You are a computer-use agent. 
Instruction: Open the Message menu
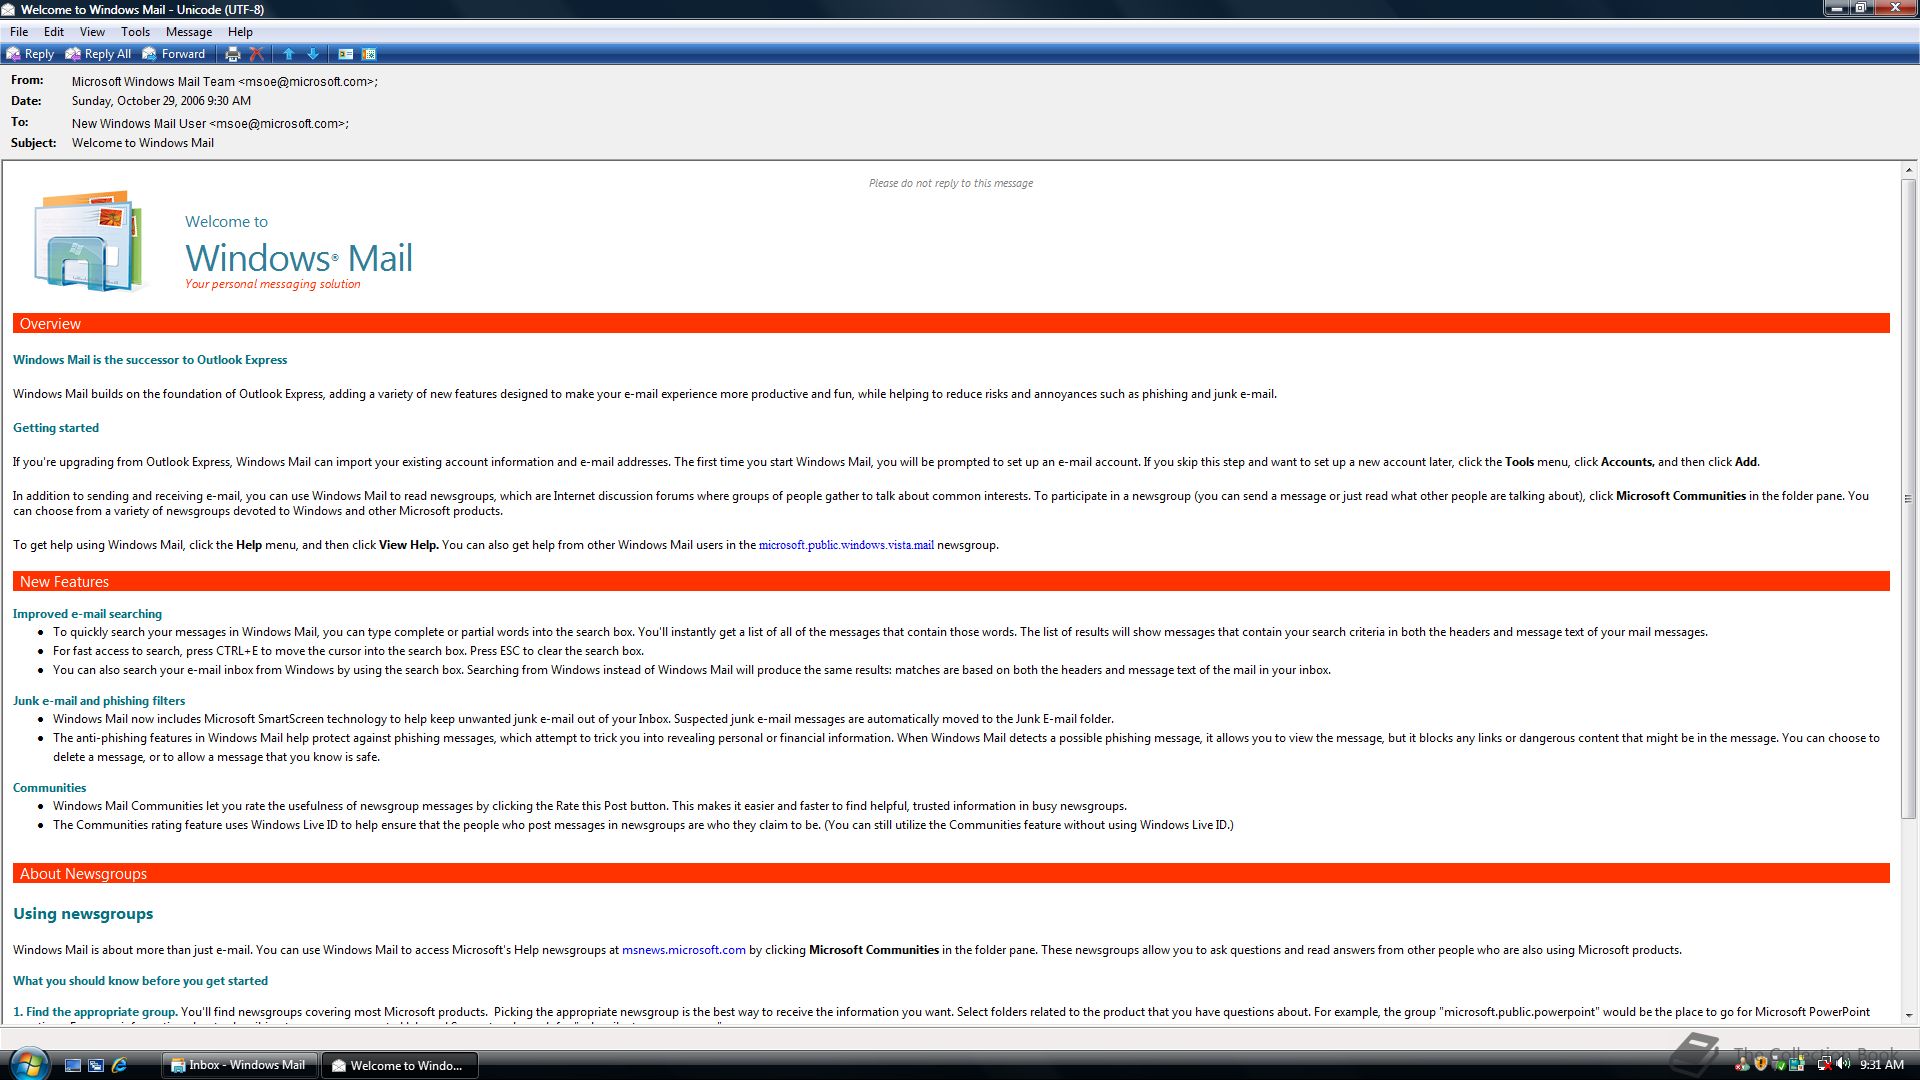pos(188,32)
